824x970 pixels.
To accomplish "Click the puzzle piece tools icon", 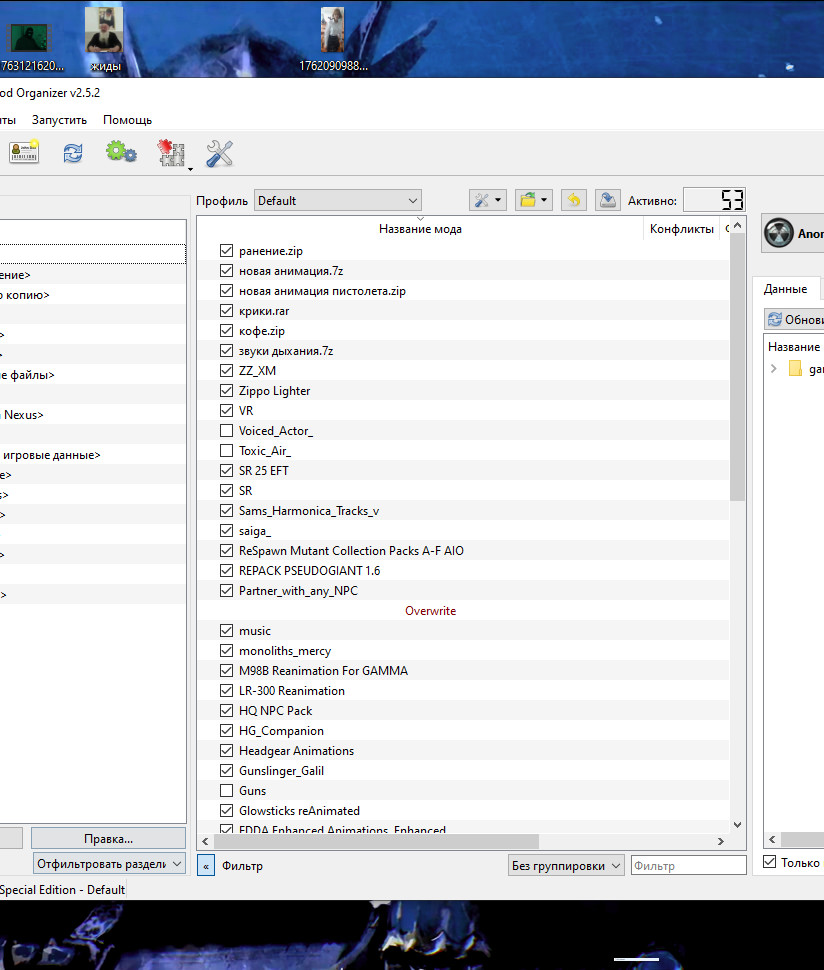I will tap(172, 153).
